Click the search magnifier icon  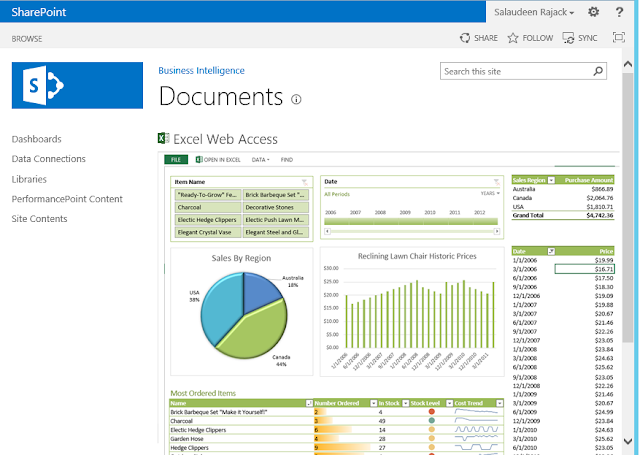598,71
